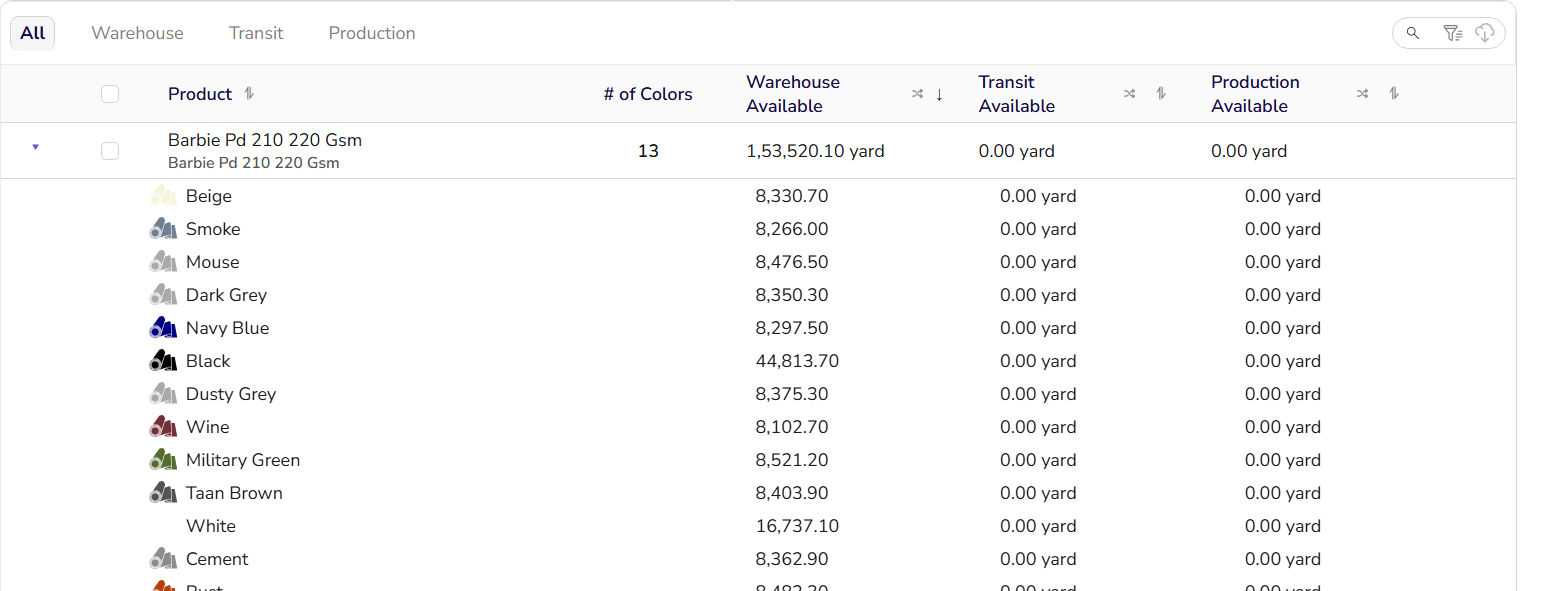
Task: Click the 8,476.50 Mouse warehouse value
Action: pyautogui.click(x=792, y=262)
